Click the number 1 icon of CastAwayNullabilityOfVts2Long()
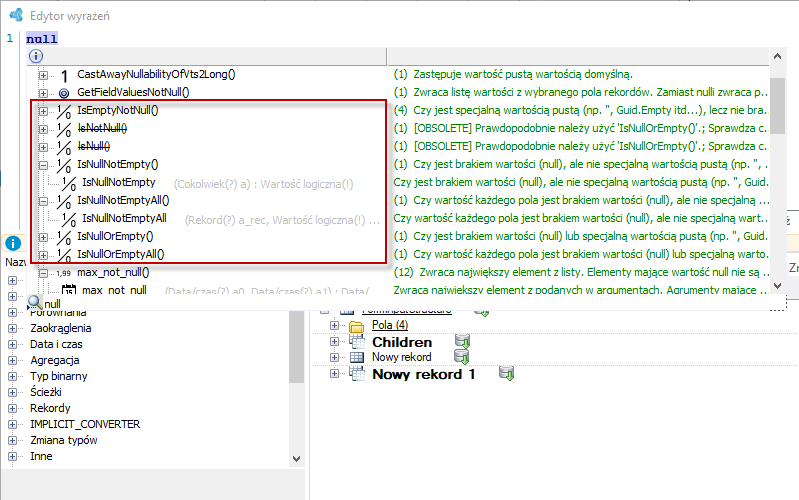Image resolution: width=799 pixels, height=500 pixels. tap(64, 75)
